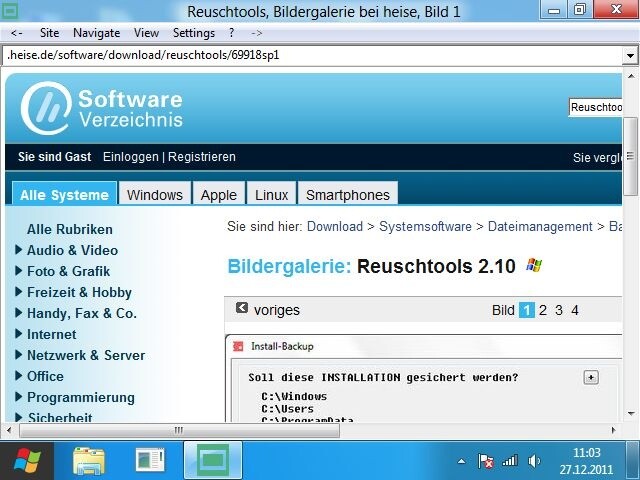Viewport: 640px width, 480px height.
Task: Select the Linux tab
Action: (x=272, y=194)
